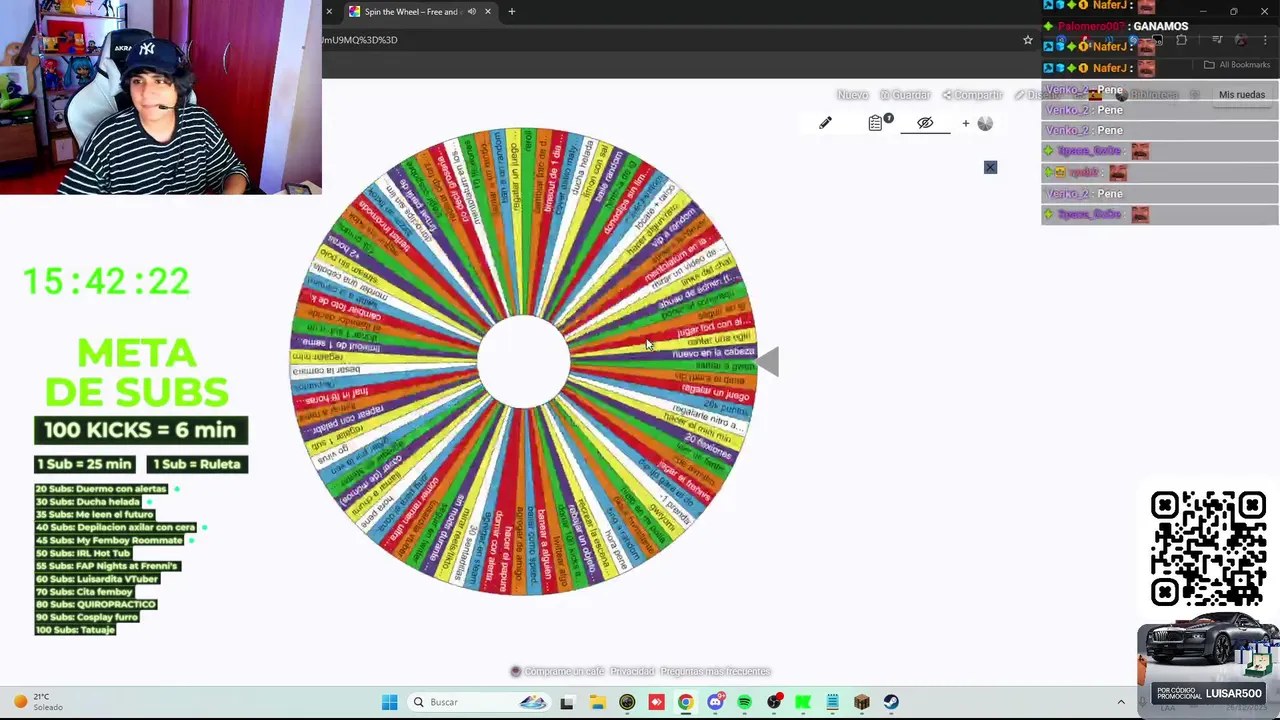Open the weather widget showing 21°C
This screenshot has width=1280, height=720.
tap(40, 702)
